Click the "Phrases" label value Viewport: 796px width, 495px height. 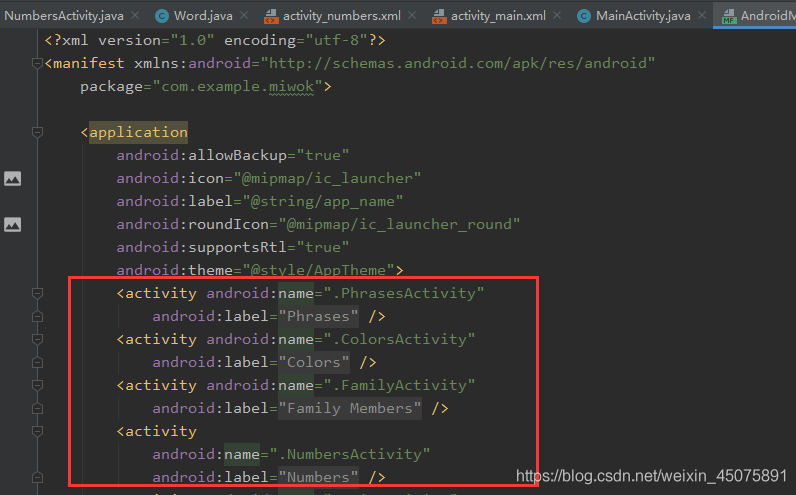click(318, 316)
